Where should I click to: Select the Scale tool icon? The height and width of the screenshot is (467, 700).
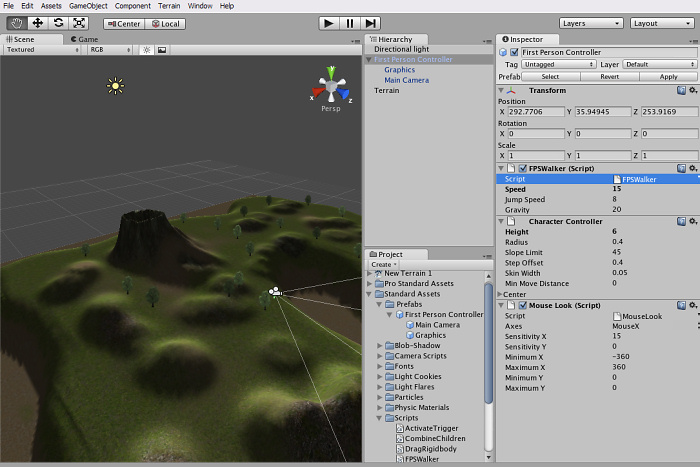[79, 23]
